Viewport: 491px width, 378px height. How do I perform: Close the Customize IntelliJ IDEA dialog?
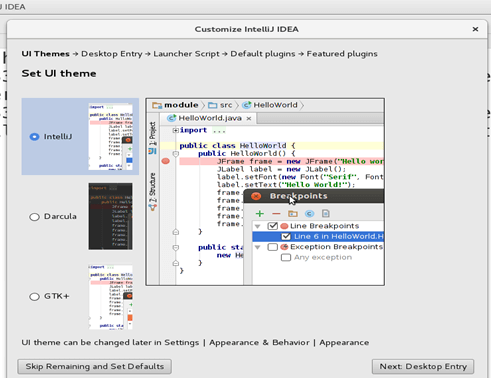(x=475, y=29)
